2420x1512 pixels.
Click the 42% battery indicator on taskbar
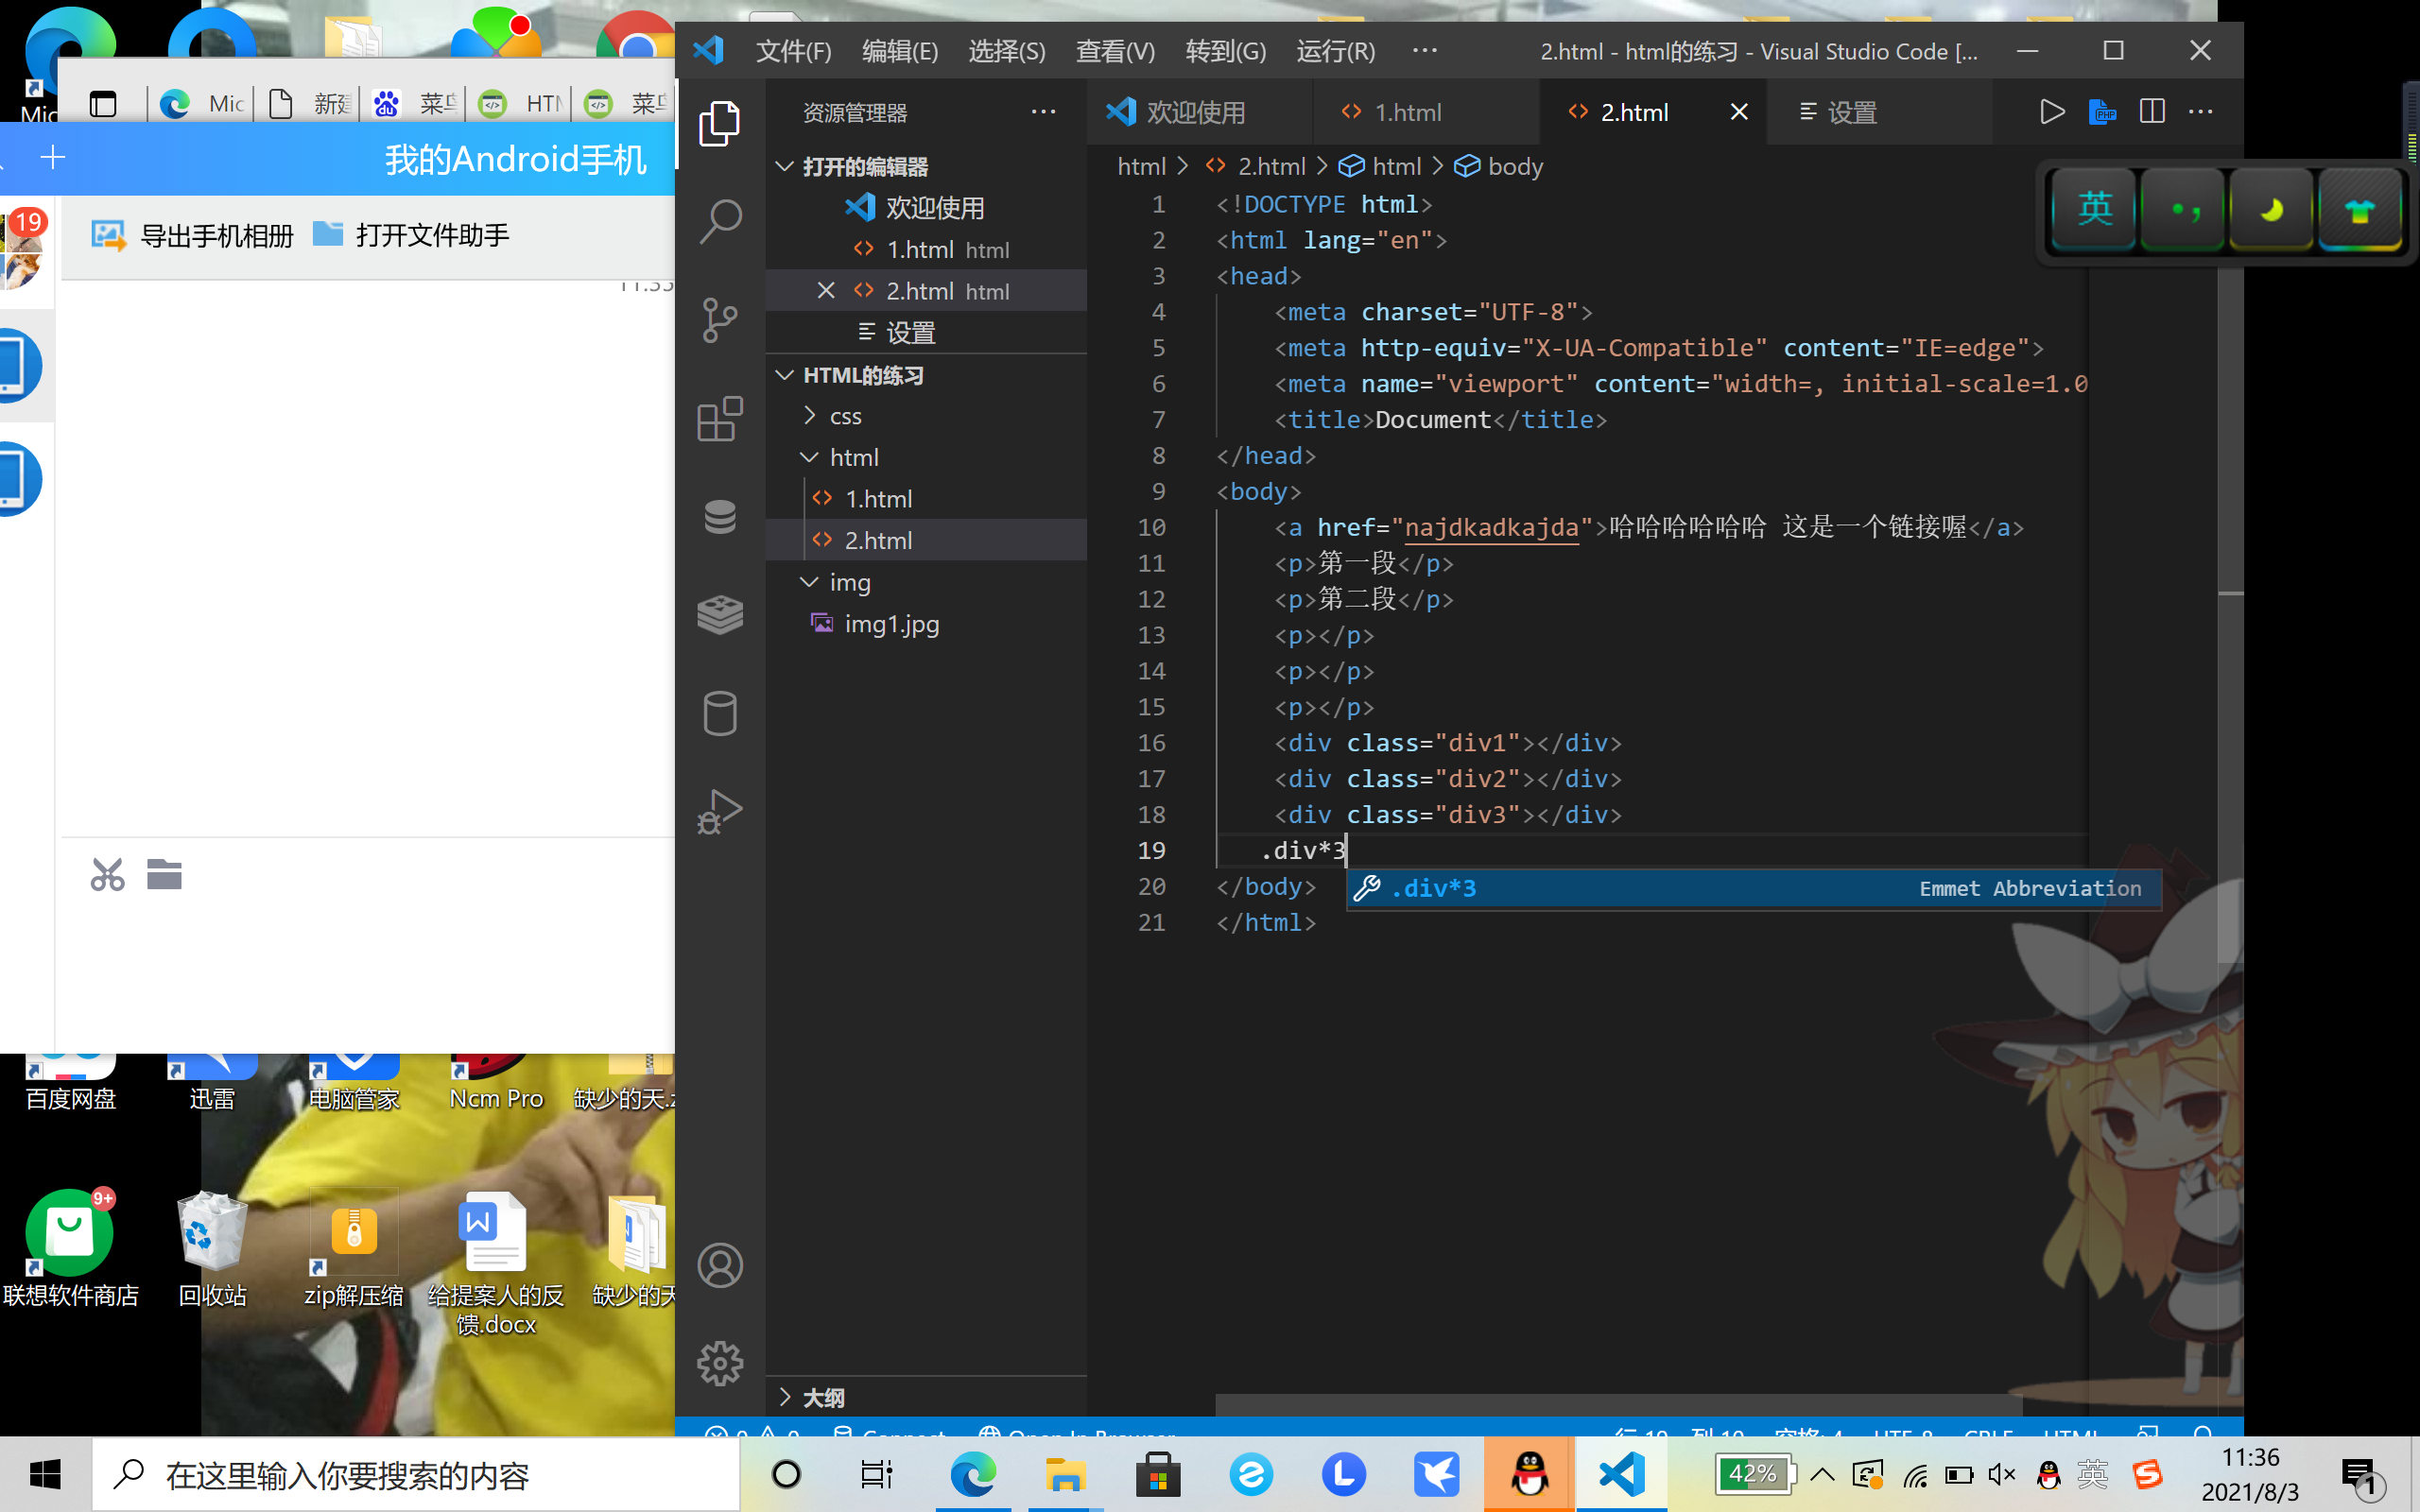(1754, 1474)
